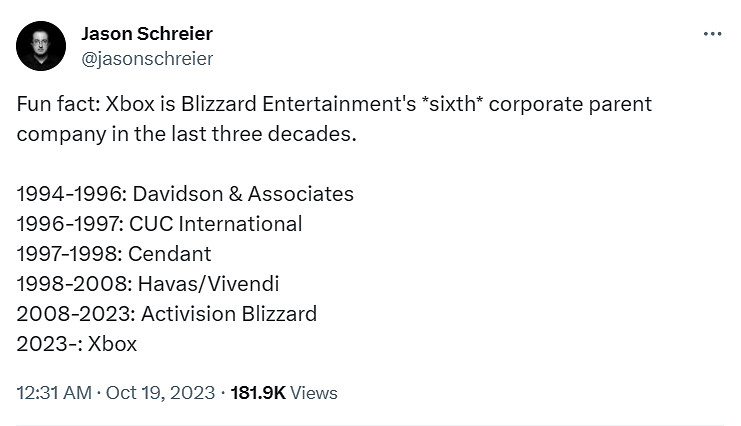The width and height of the screenshot is (741, 426).
Task: Open the three-dot more options menu
Action: (x=712, y=34)
